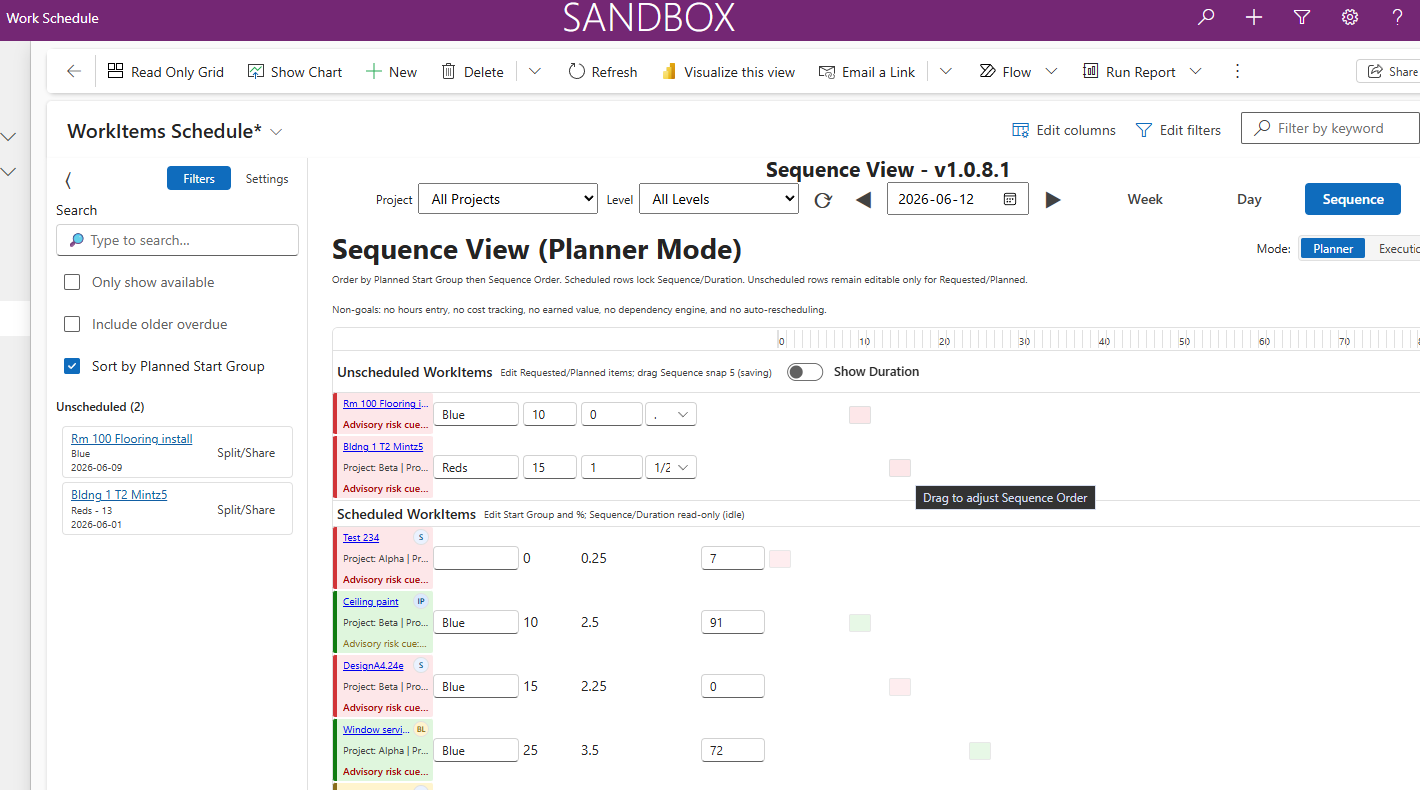The width and height of the screenshot is (1420, 790).
Task: Open the Window servi... work item link
Action: tap(376, 730)
